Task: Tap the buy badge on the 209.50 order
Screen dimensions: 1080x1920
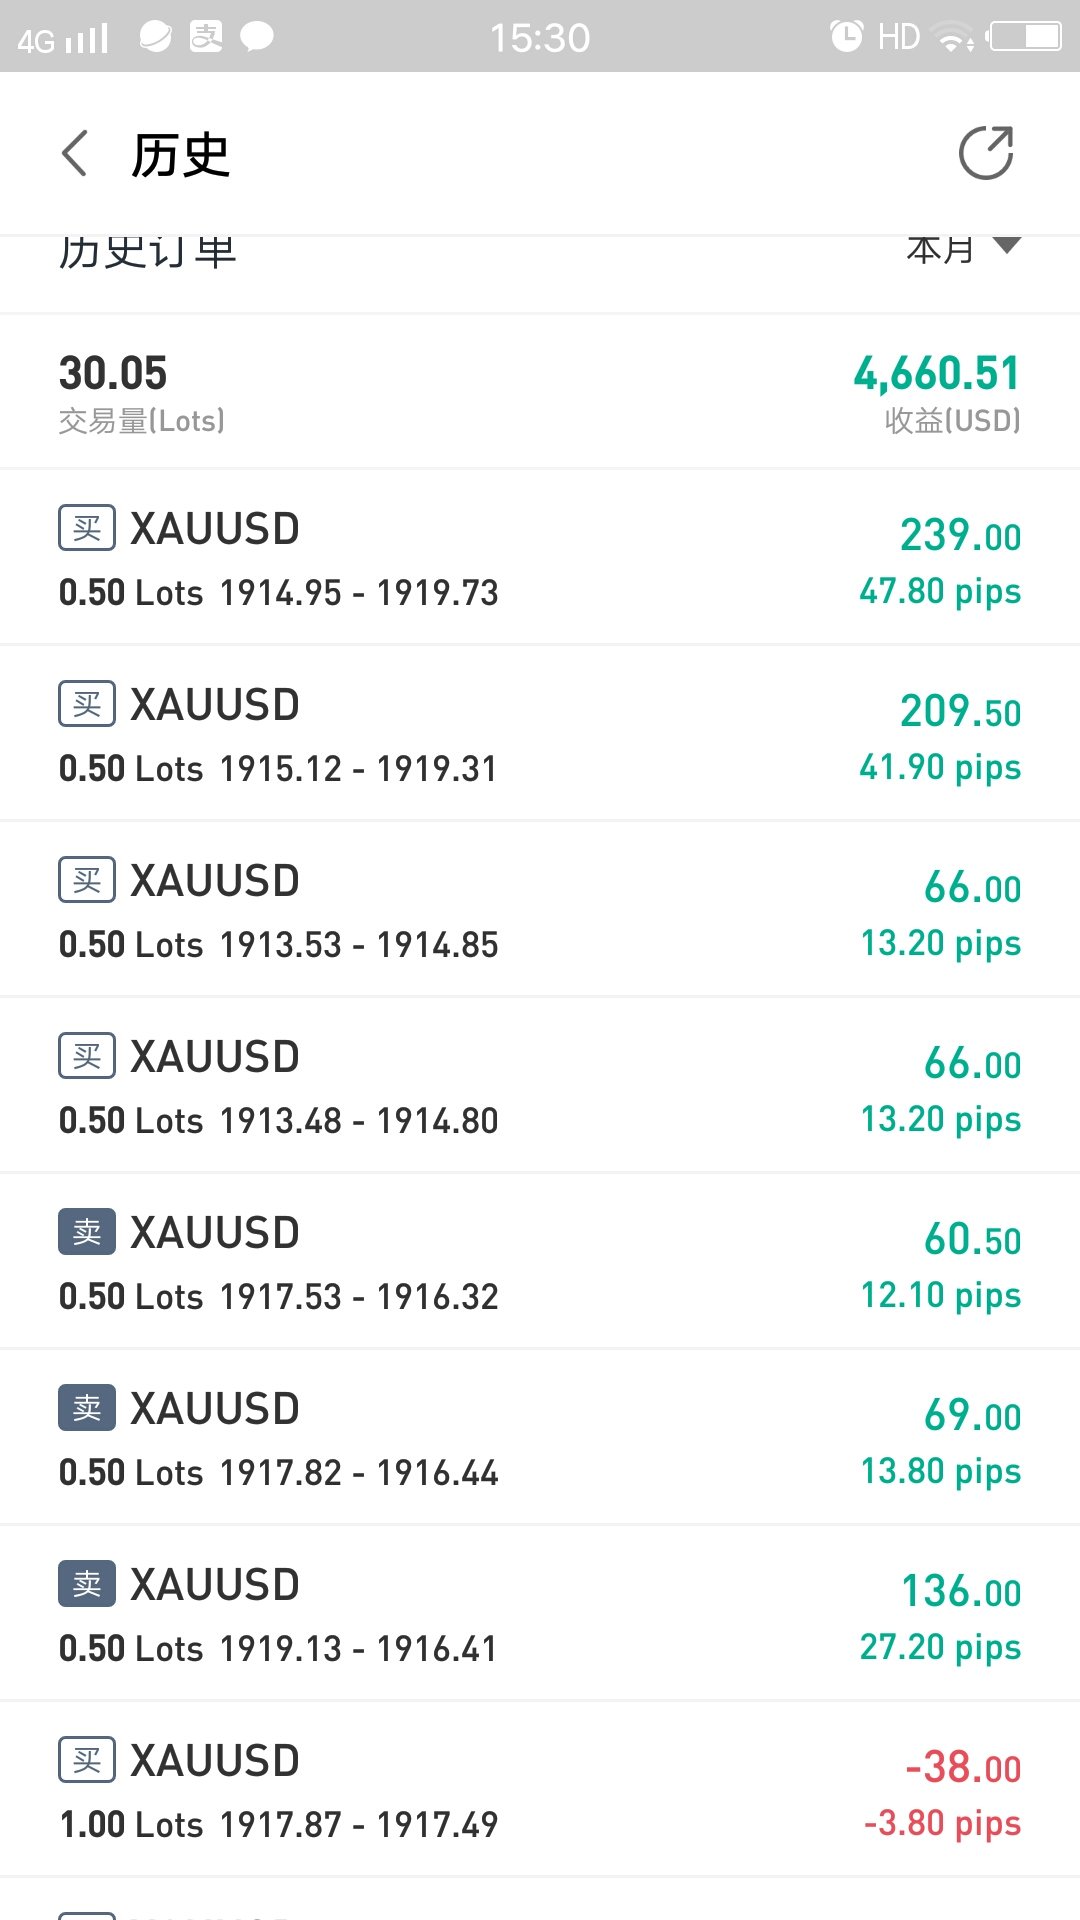Action: pyautogui.click(x=87, y=704)
